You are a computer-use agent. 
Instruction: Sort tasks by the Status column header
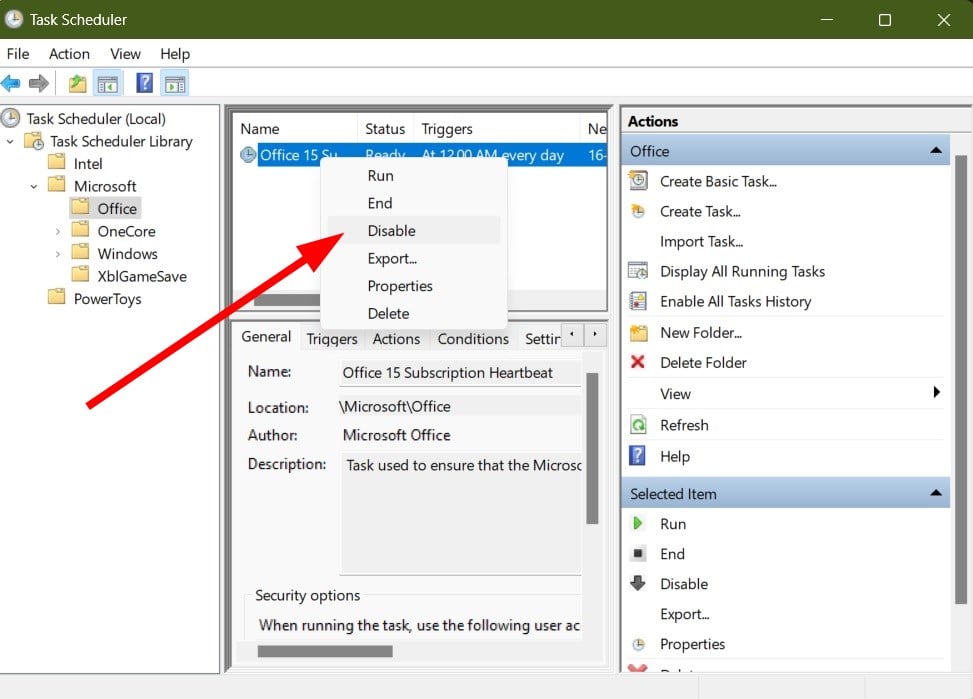point(385,129)
